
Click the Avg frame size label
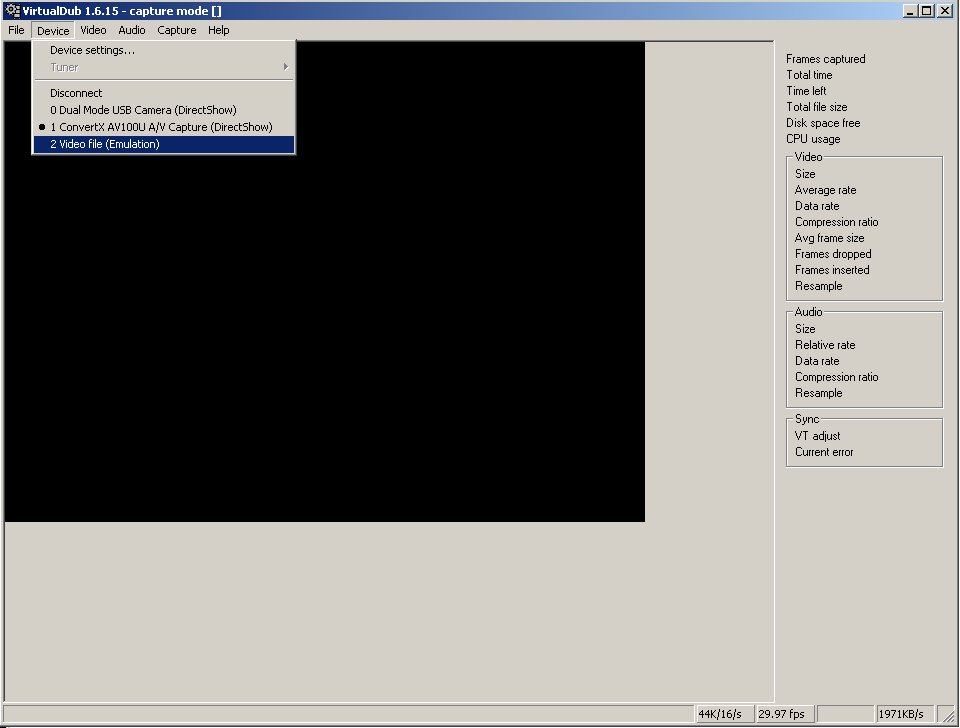pos(829,238)
